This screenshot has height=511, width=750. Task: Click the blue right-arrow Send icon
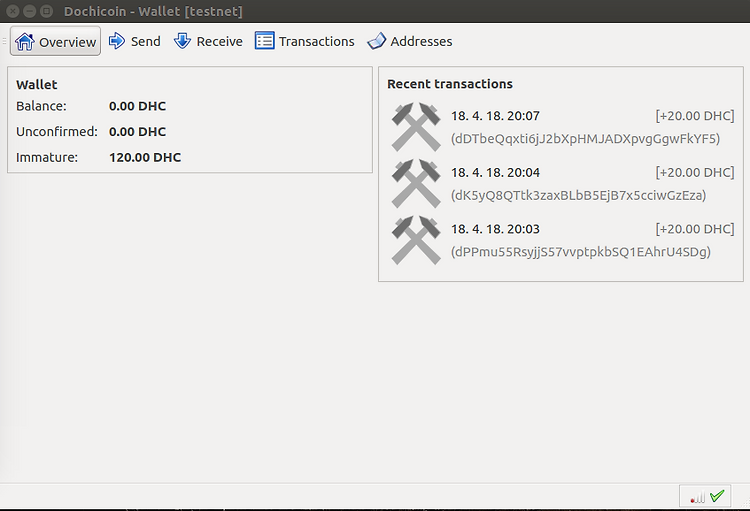point(117,41)
